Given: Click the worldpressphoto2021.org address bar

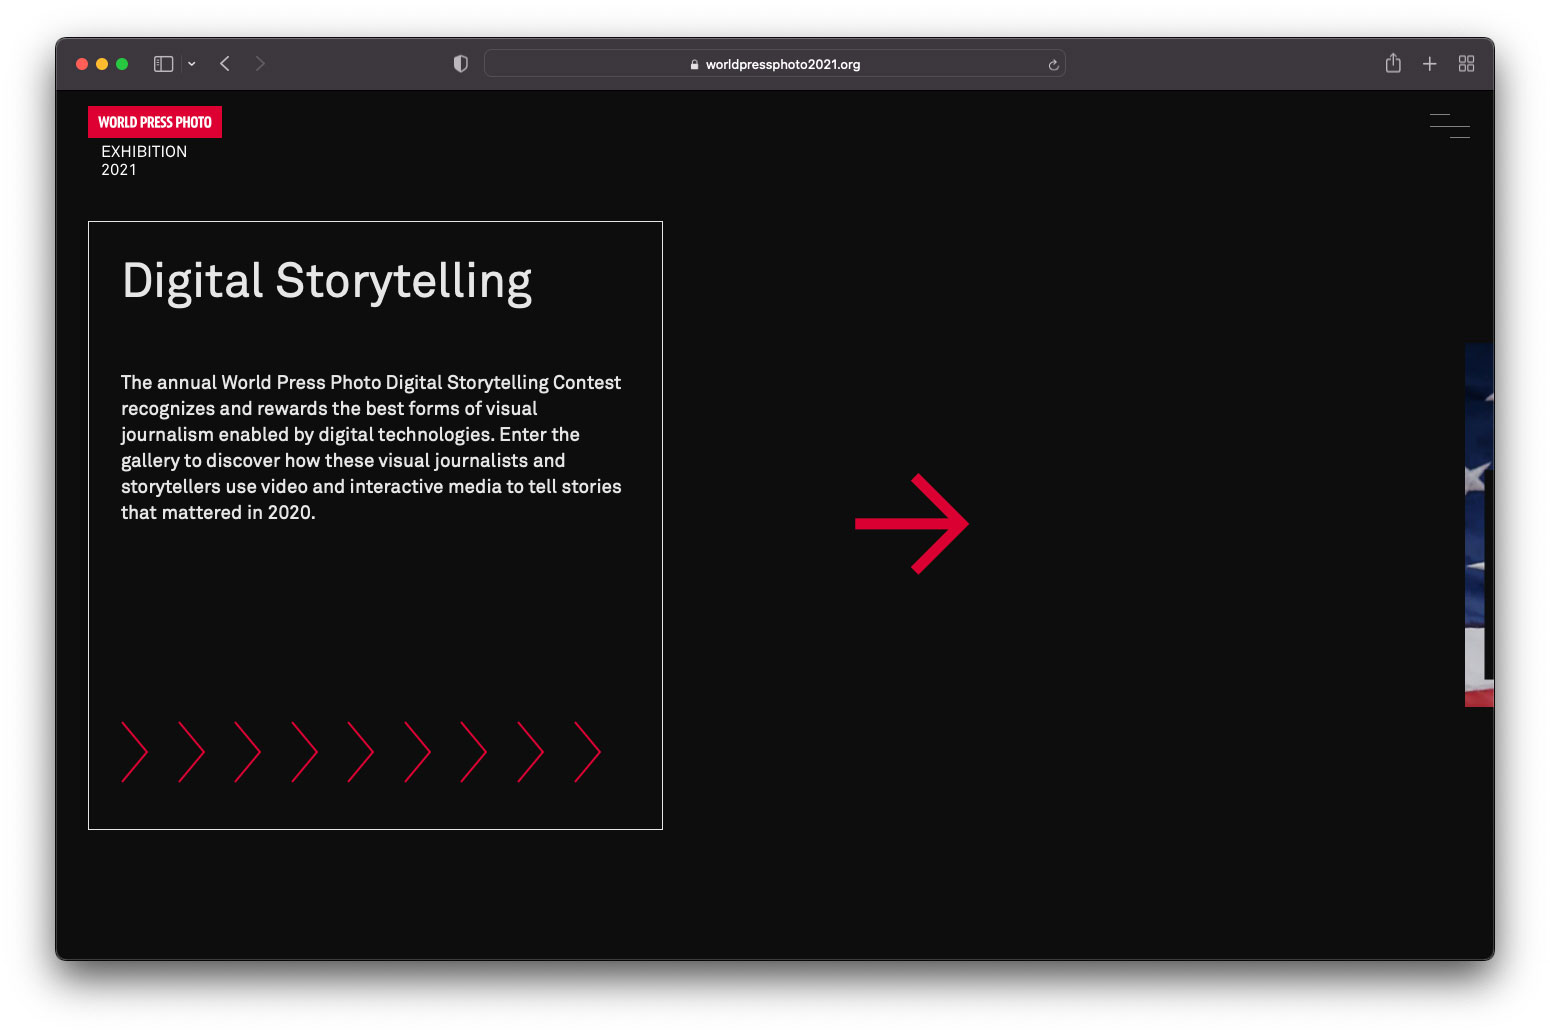Looking at the screenshot, I should [775, 64].
